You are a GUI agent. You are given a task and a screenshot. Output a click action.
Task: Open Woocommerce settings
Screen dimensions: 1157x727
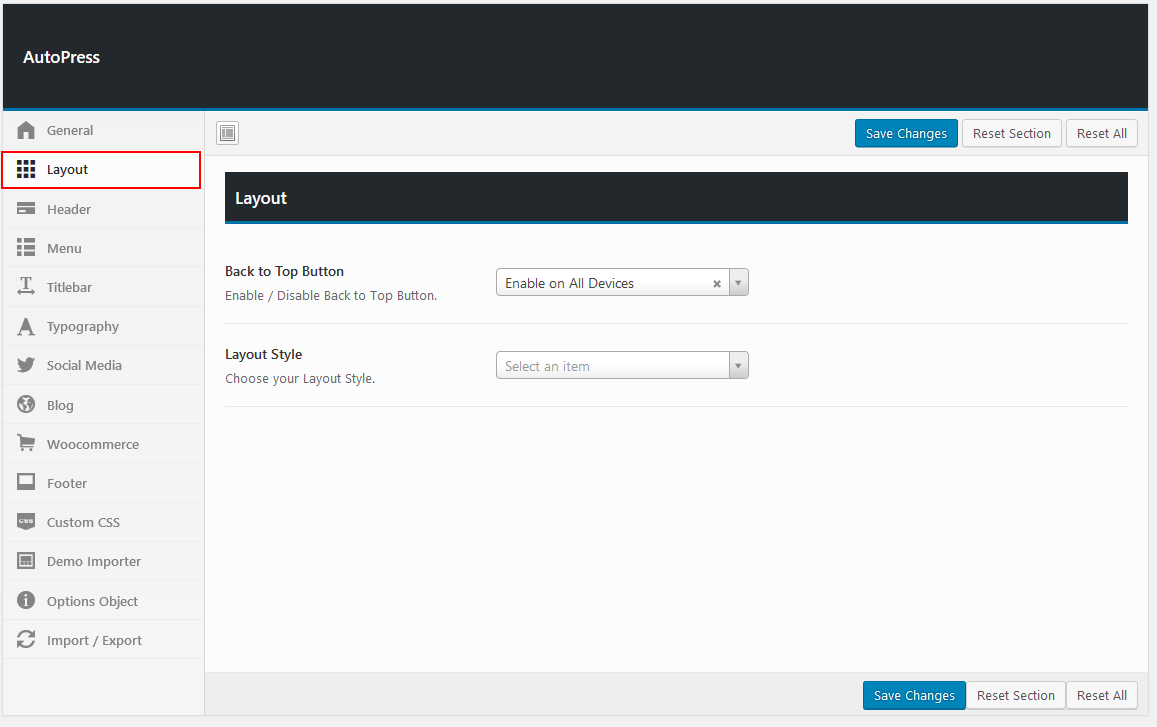(x=103, y=444)
